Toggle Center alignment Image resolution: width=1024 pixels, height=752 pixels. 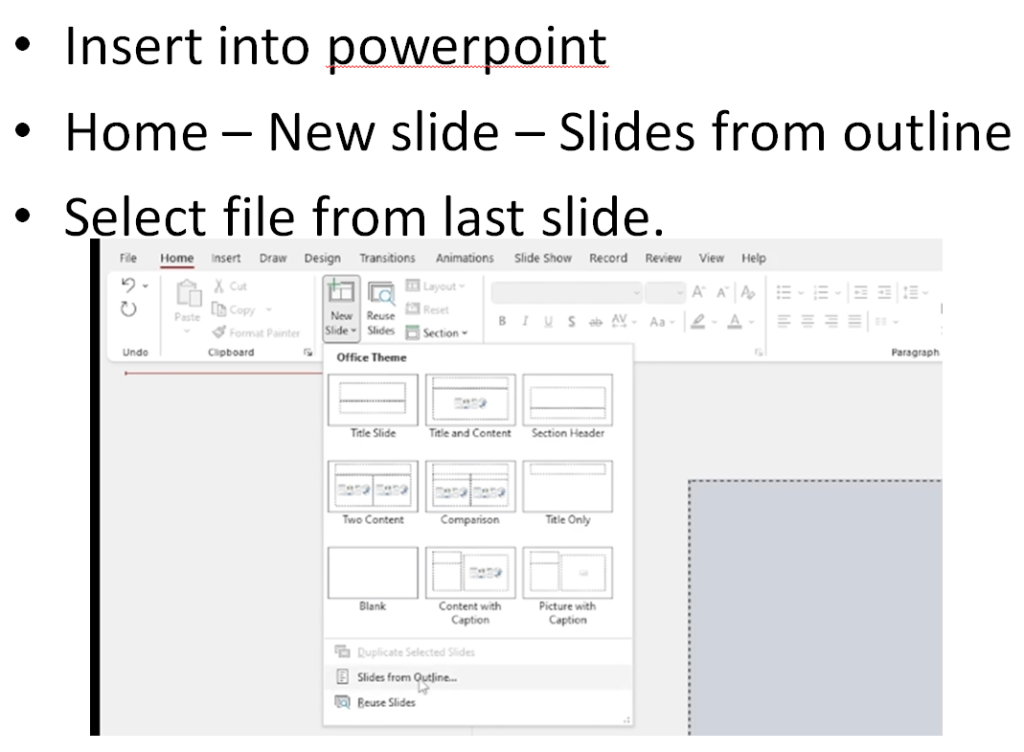coord(808,321)
